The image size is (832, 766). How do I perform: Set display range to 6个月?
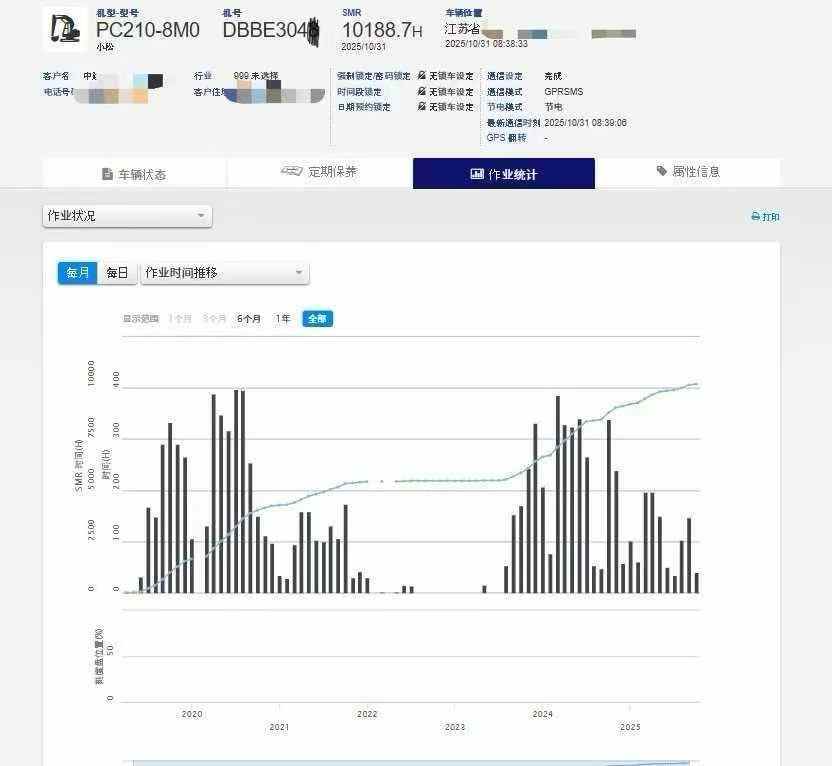coord(249,319)
